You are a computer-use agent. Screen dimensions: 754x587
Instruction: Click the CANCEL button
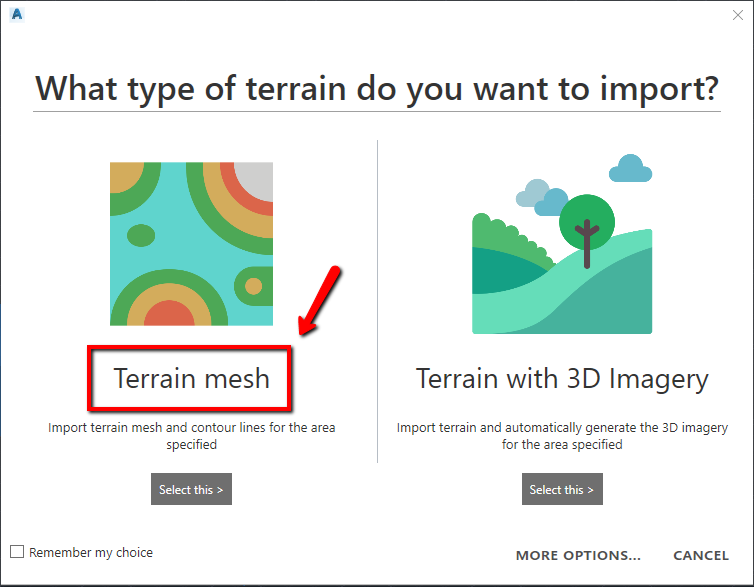[x=701, y=555]
